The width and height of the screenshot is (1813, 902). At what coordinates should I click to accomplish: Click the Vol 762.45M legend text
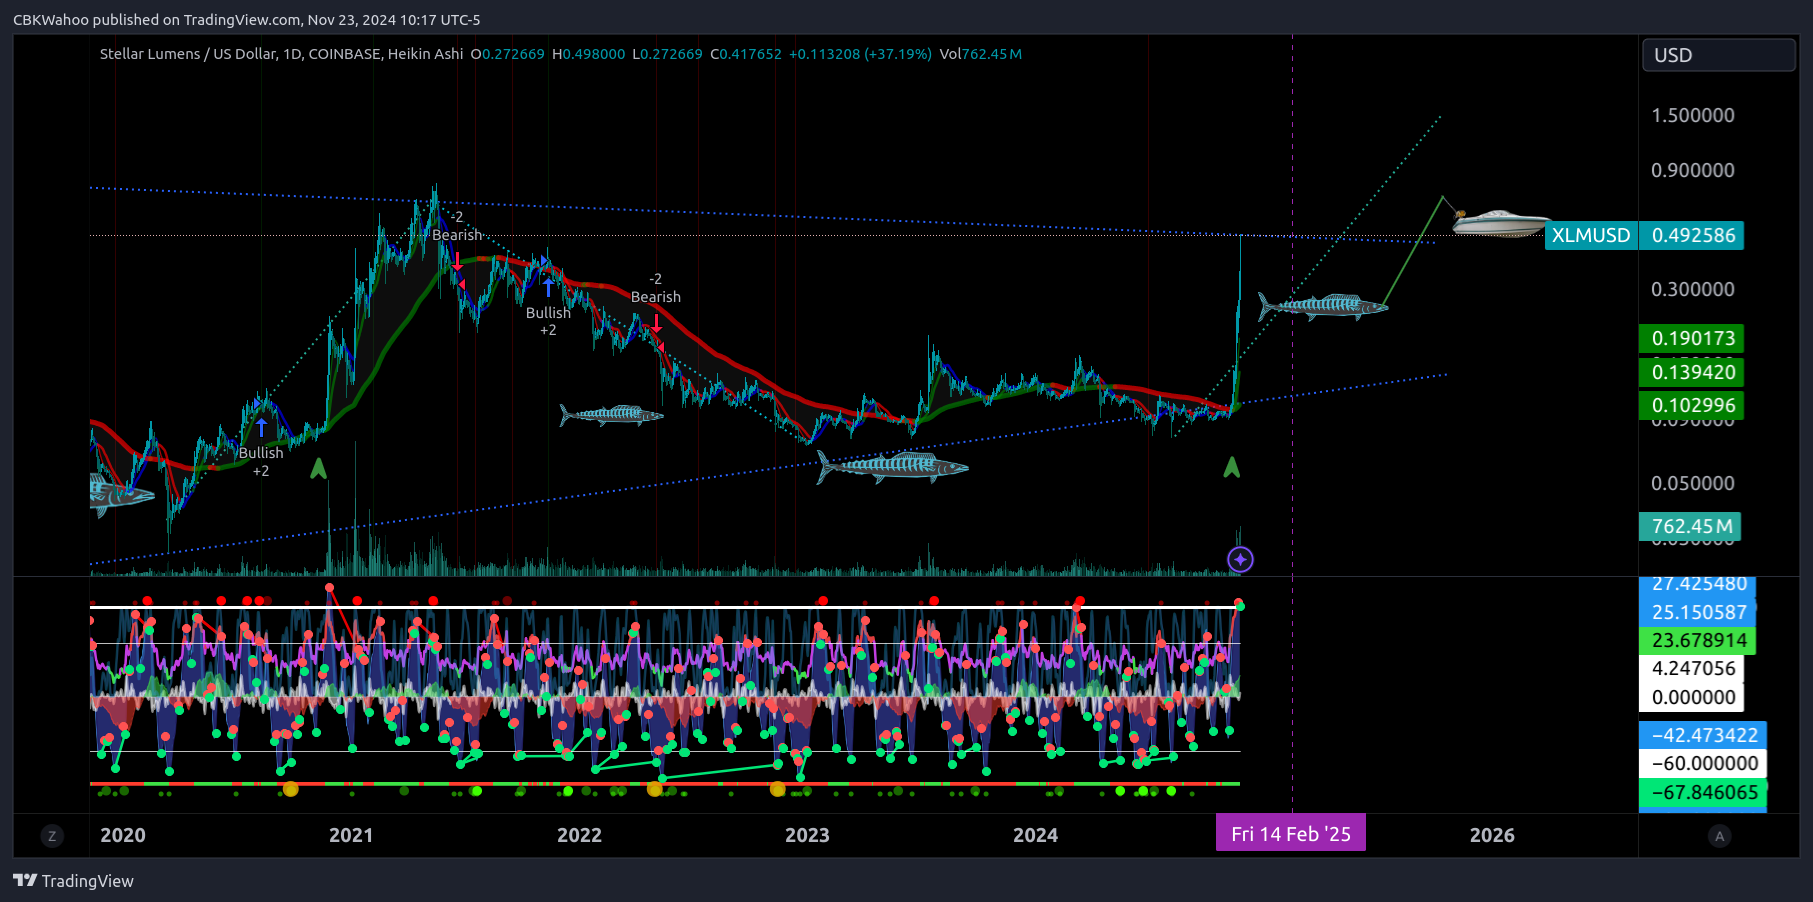(980, 54)
